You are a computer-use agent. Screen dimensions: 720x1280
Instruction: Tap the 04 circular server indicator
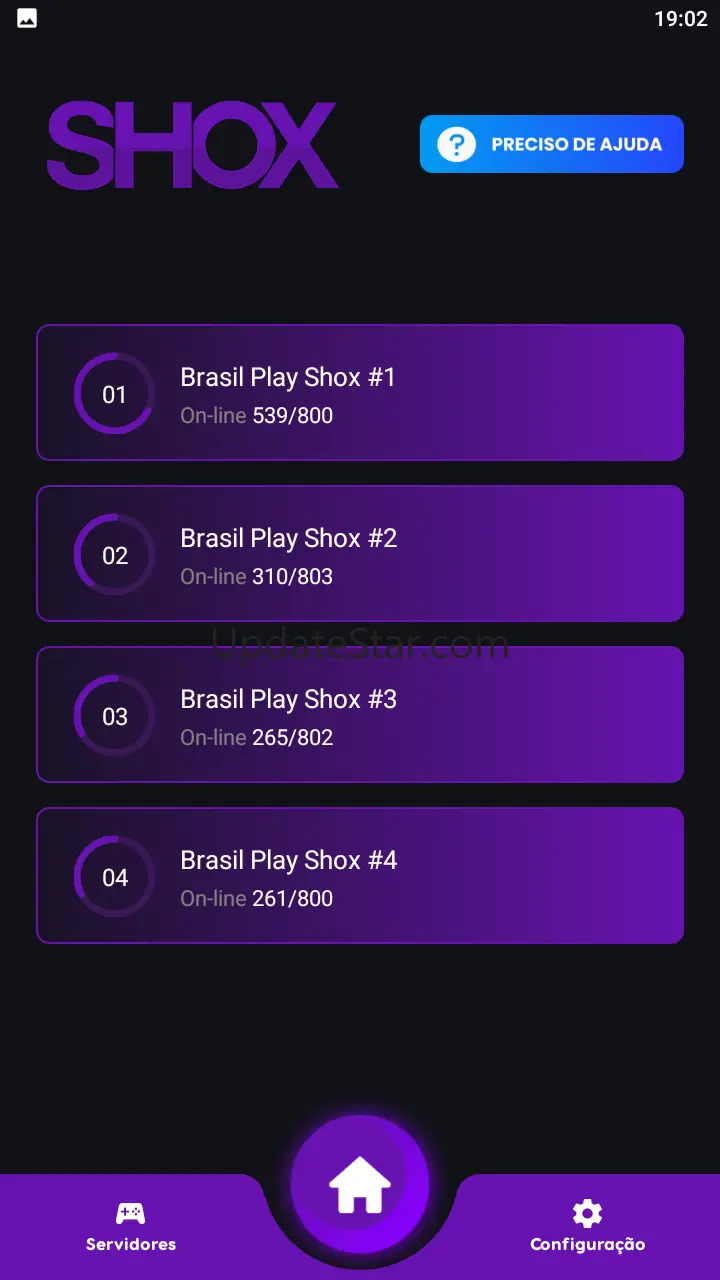tap(115, 877)
